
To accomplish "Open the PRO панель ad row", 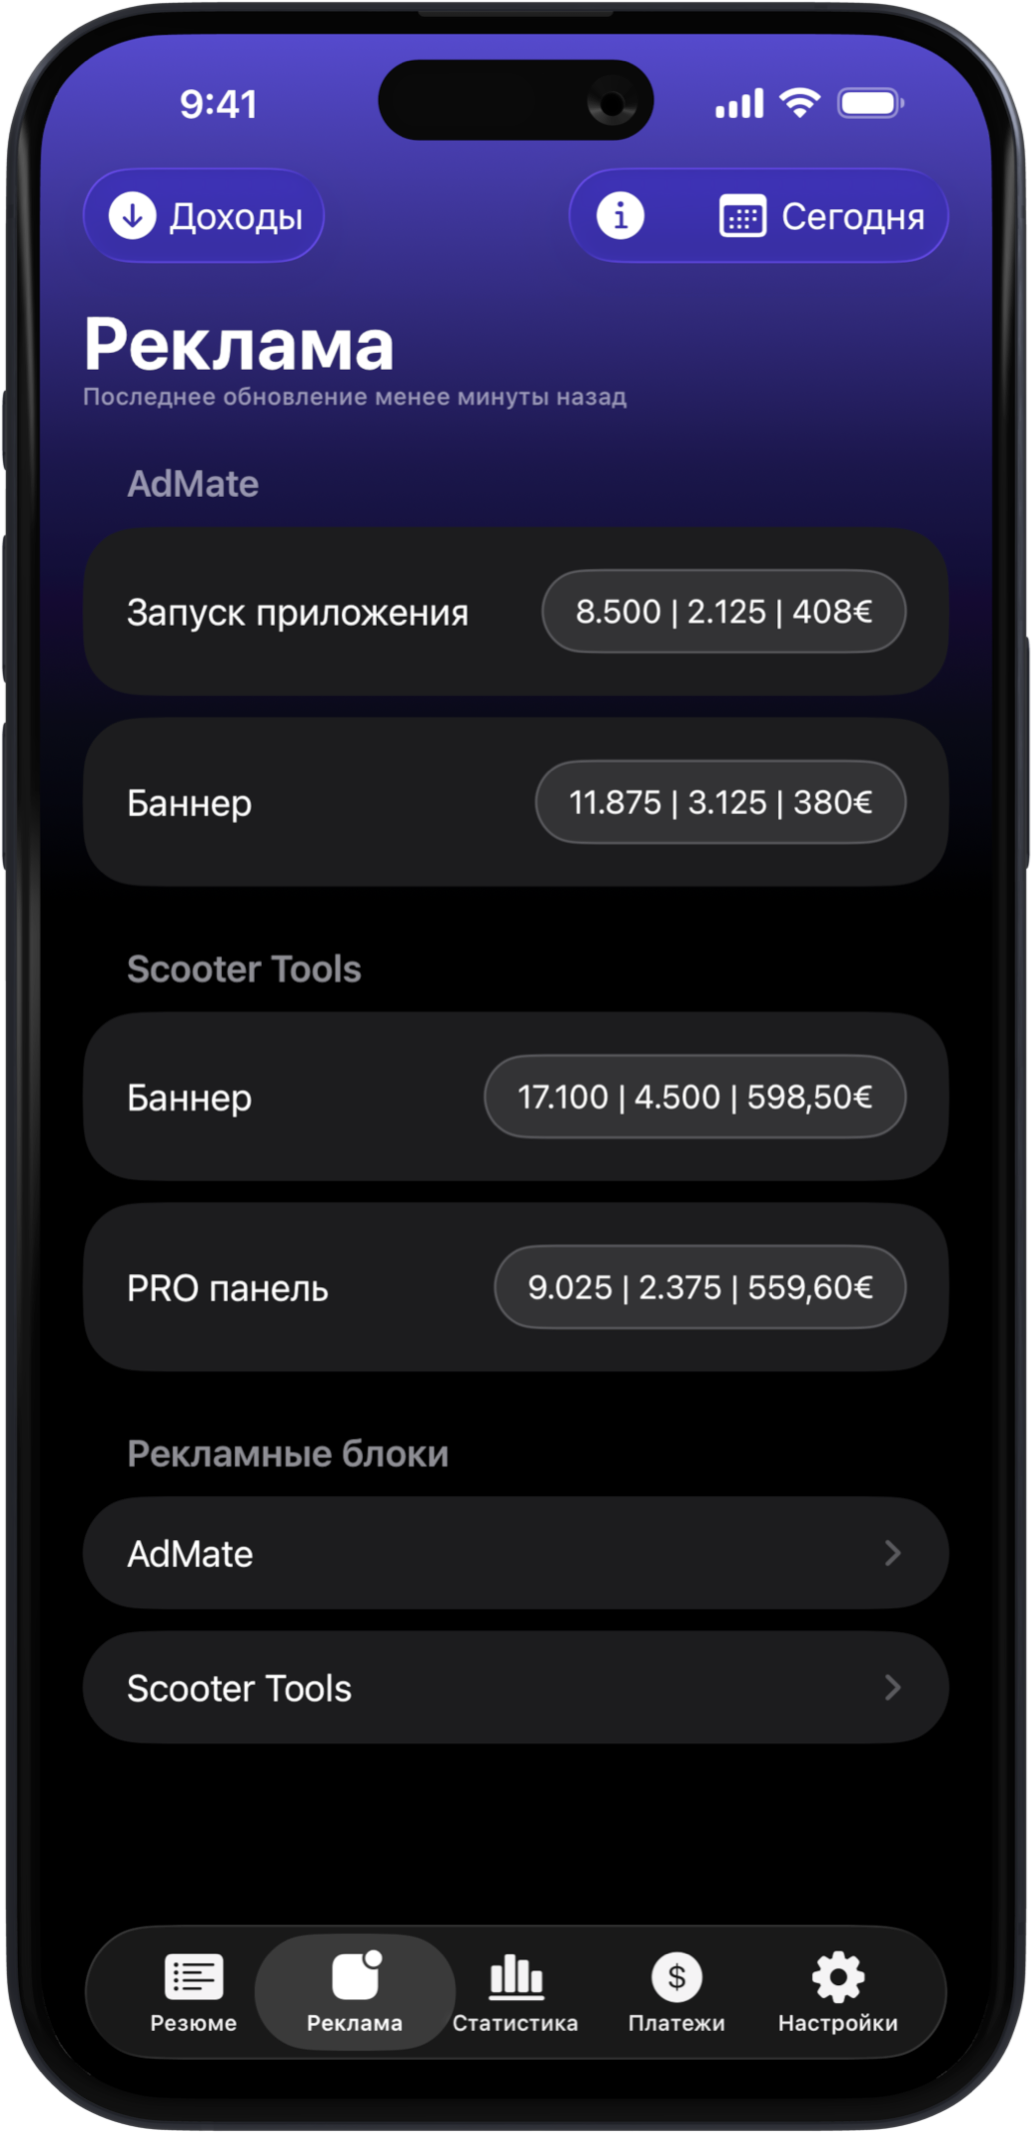I will click(x=228, y=1288).
